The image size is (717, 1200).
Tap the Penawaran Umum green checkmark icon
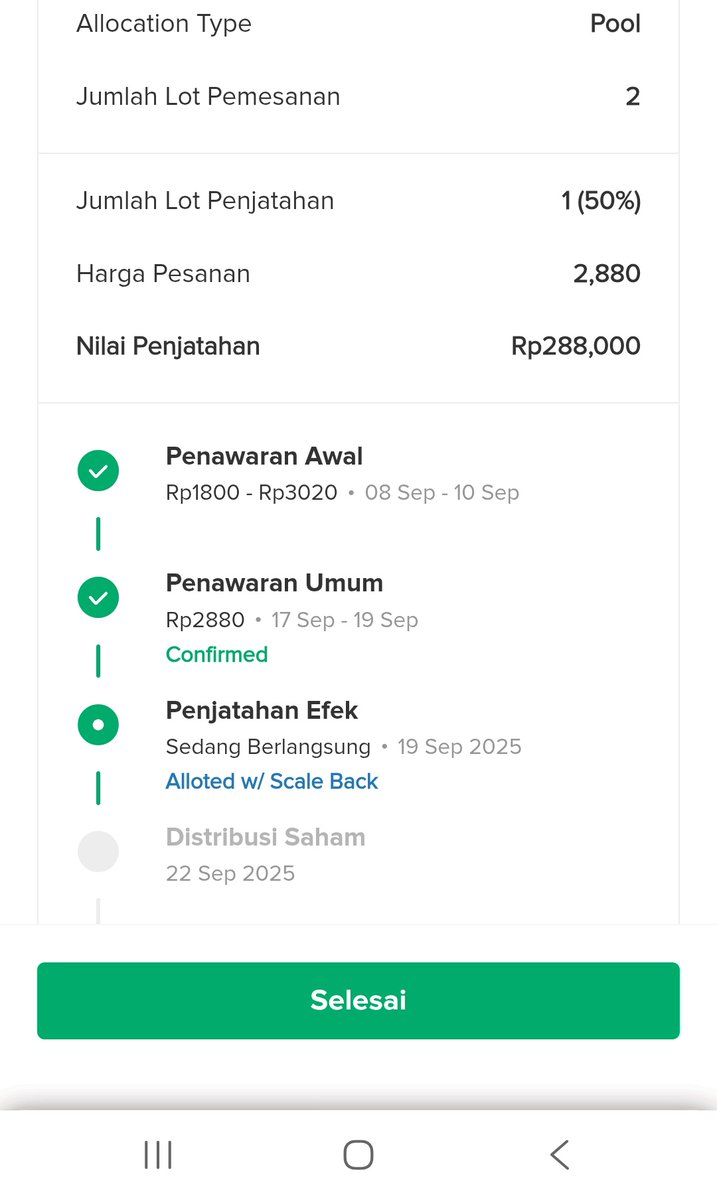[x=98, y=598]
